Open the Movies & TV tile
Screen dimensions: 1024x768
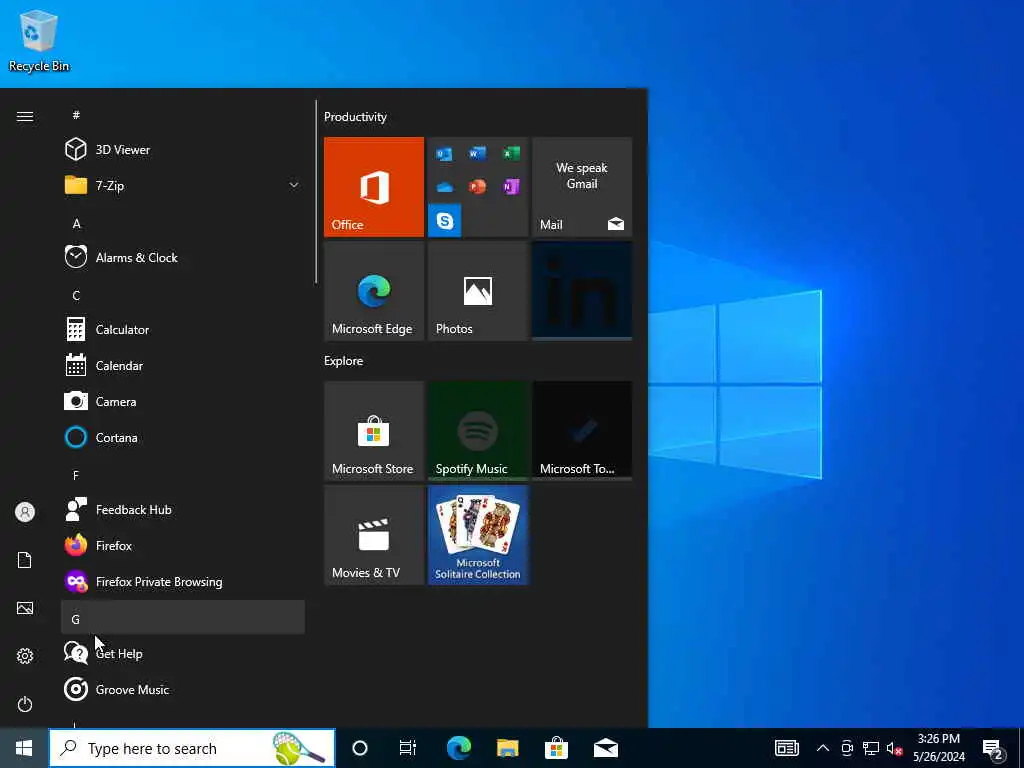tap(374, 535)
